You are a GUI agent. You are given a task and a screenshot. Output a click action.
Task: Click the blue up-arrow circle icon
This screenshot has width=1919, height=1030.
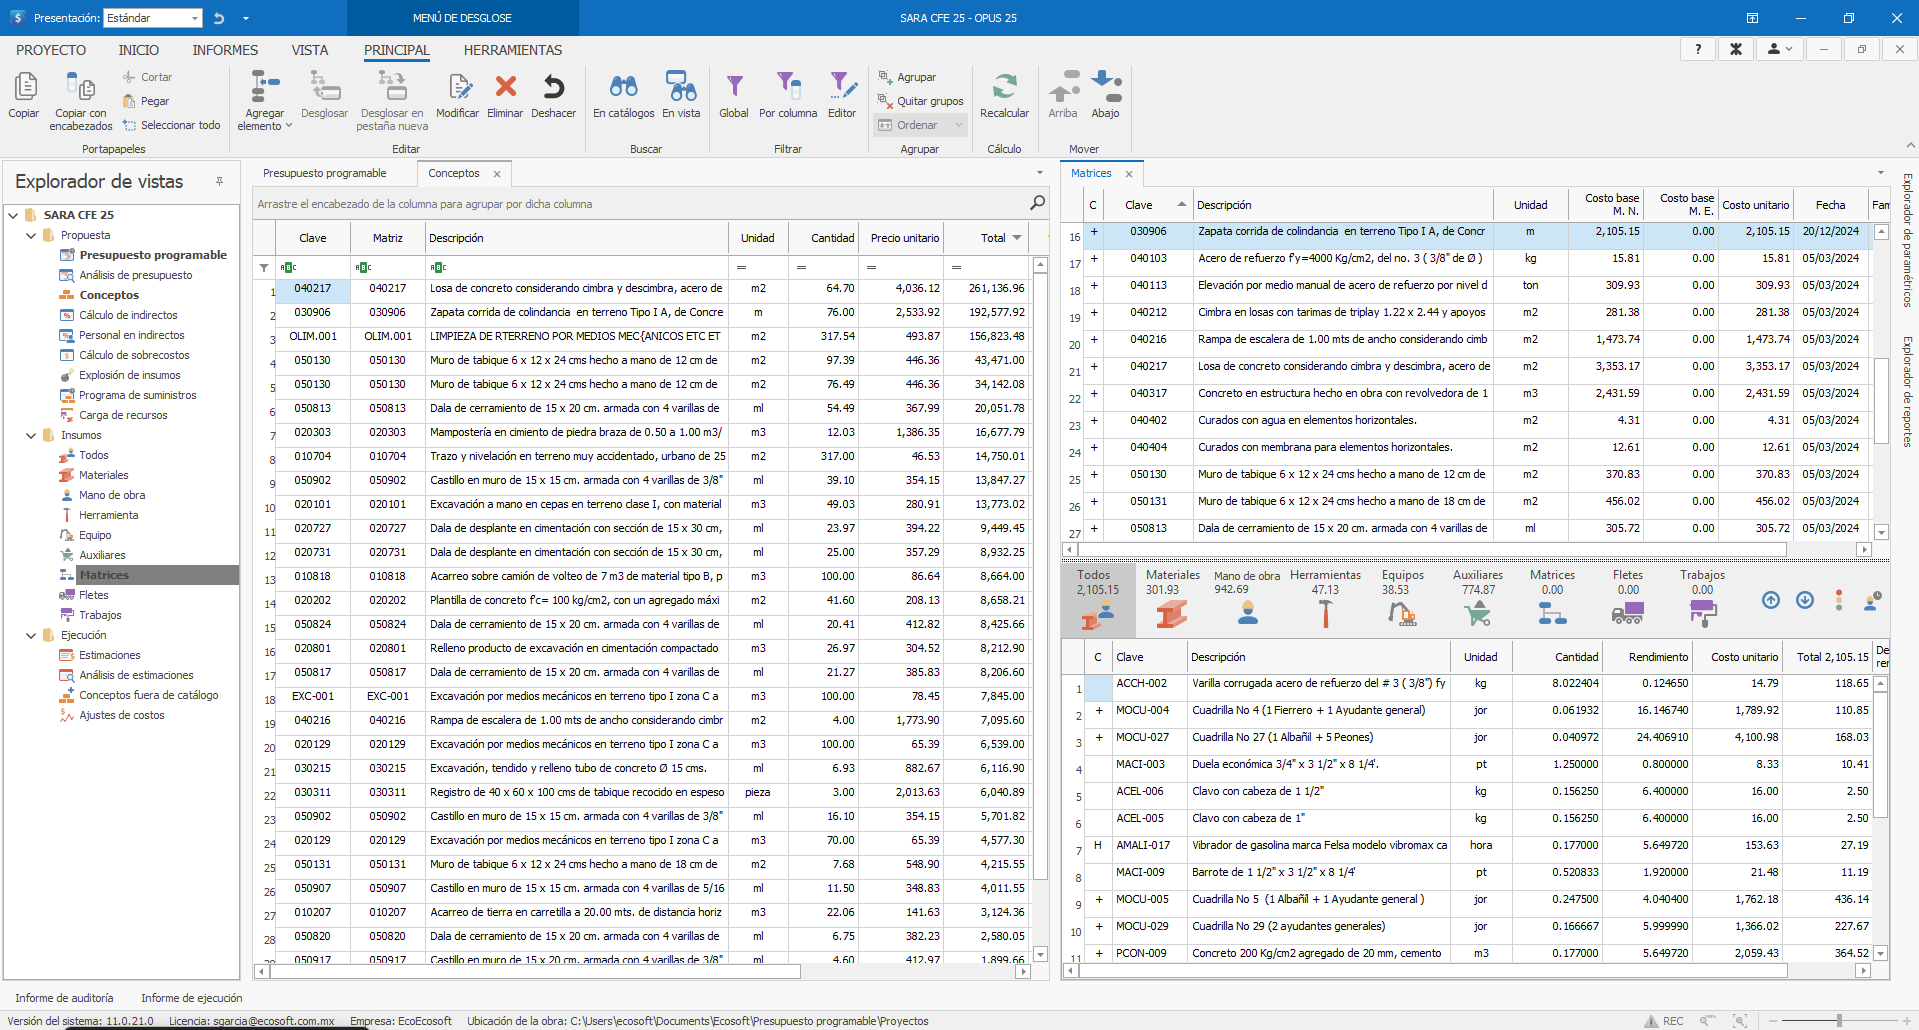click(1771, 600)
